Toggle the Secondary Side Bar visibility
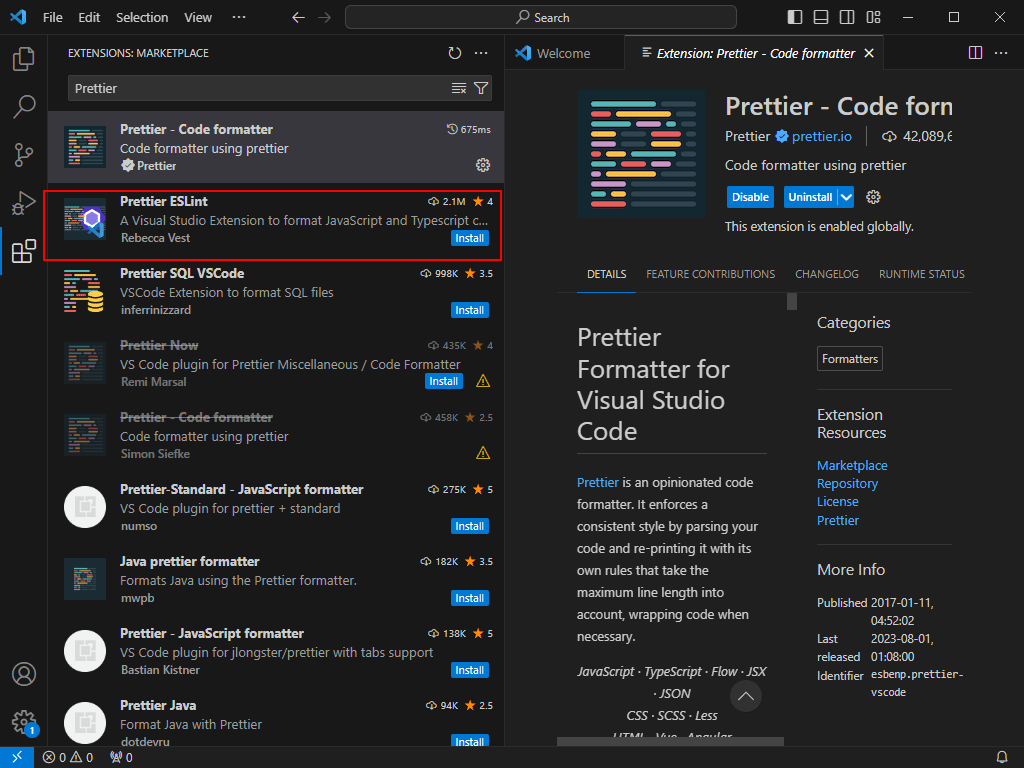The height and width of the screenshot is (768, 1024). tap(847, 18)
